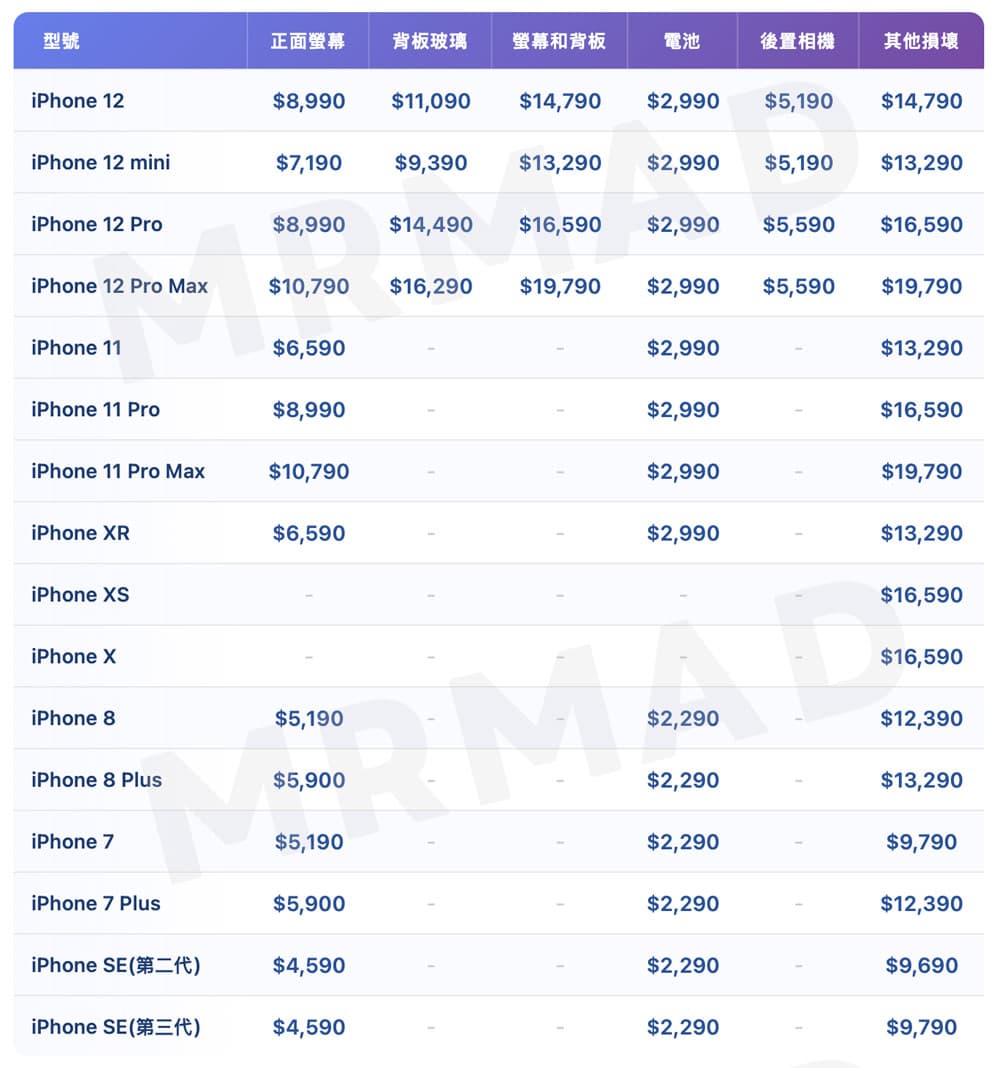Click the iPhone SE(第三代) model name
This screenshot has height=1068, width=1000.
click(x=116, y=1027)
